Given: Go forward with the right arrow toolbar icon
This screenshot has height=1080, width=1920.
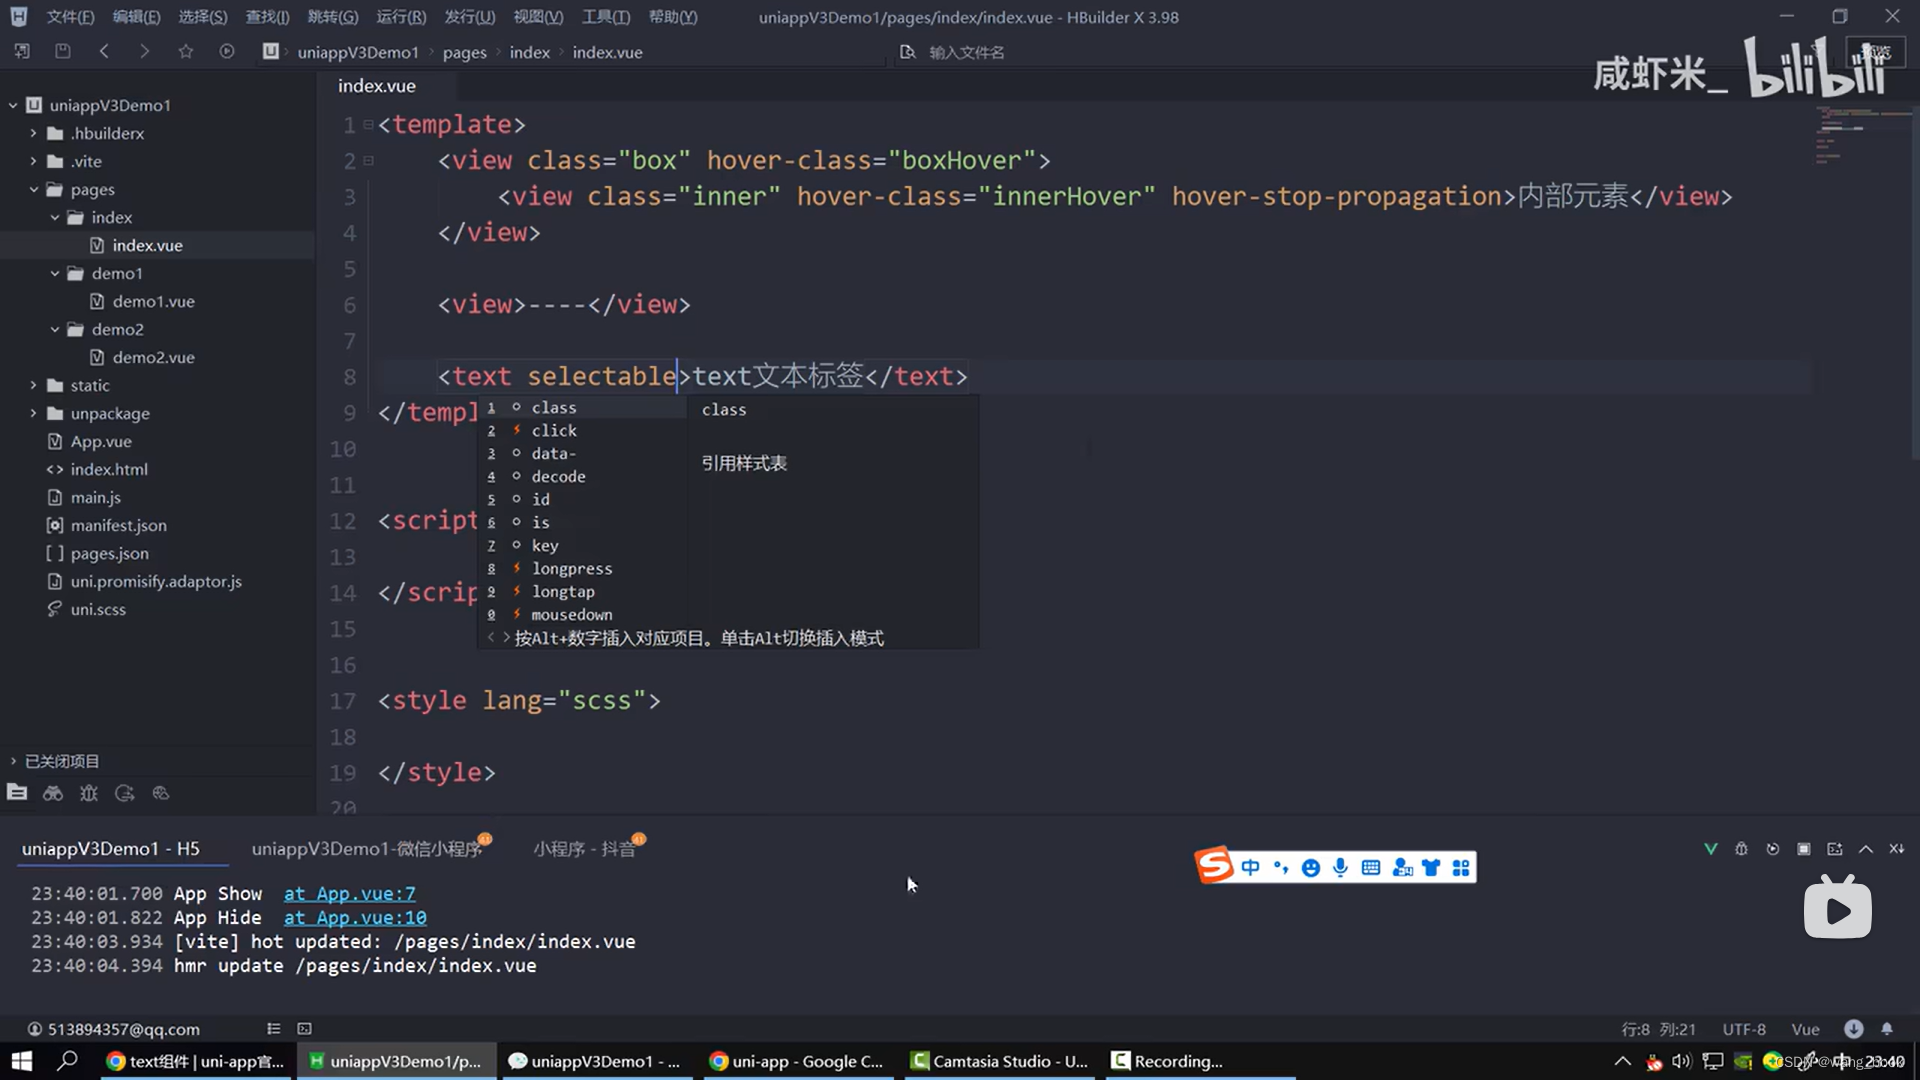Looking at the screenshot, I should pyautogui.click(x=145, y=51).
